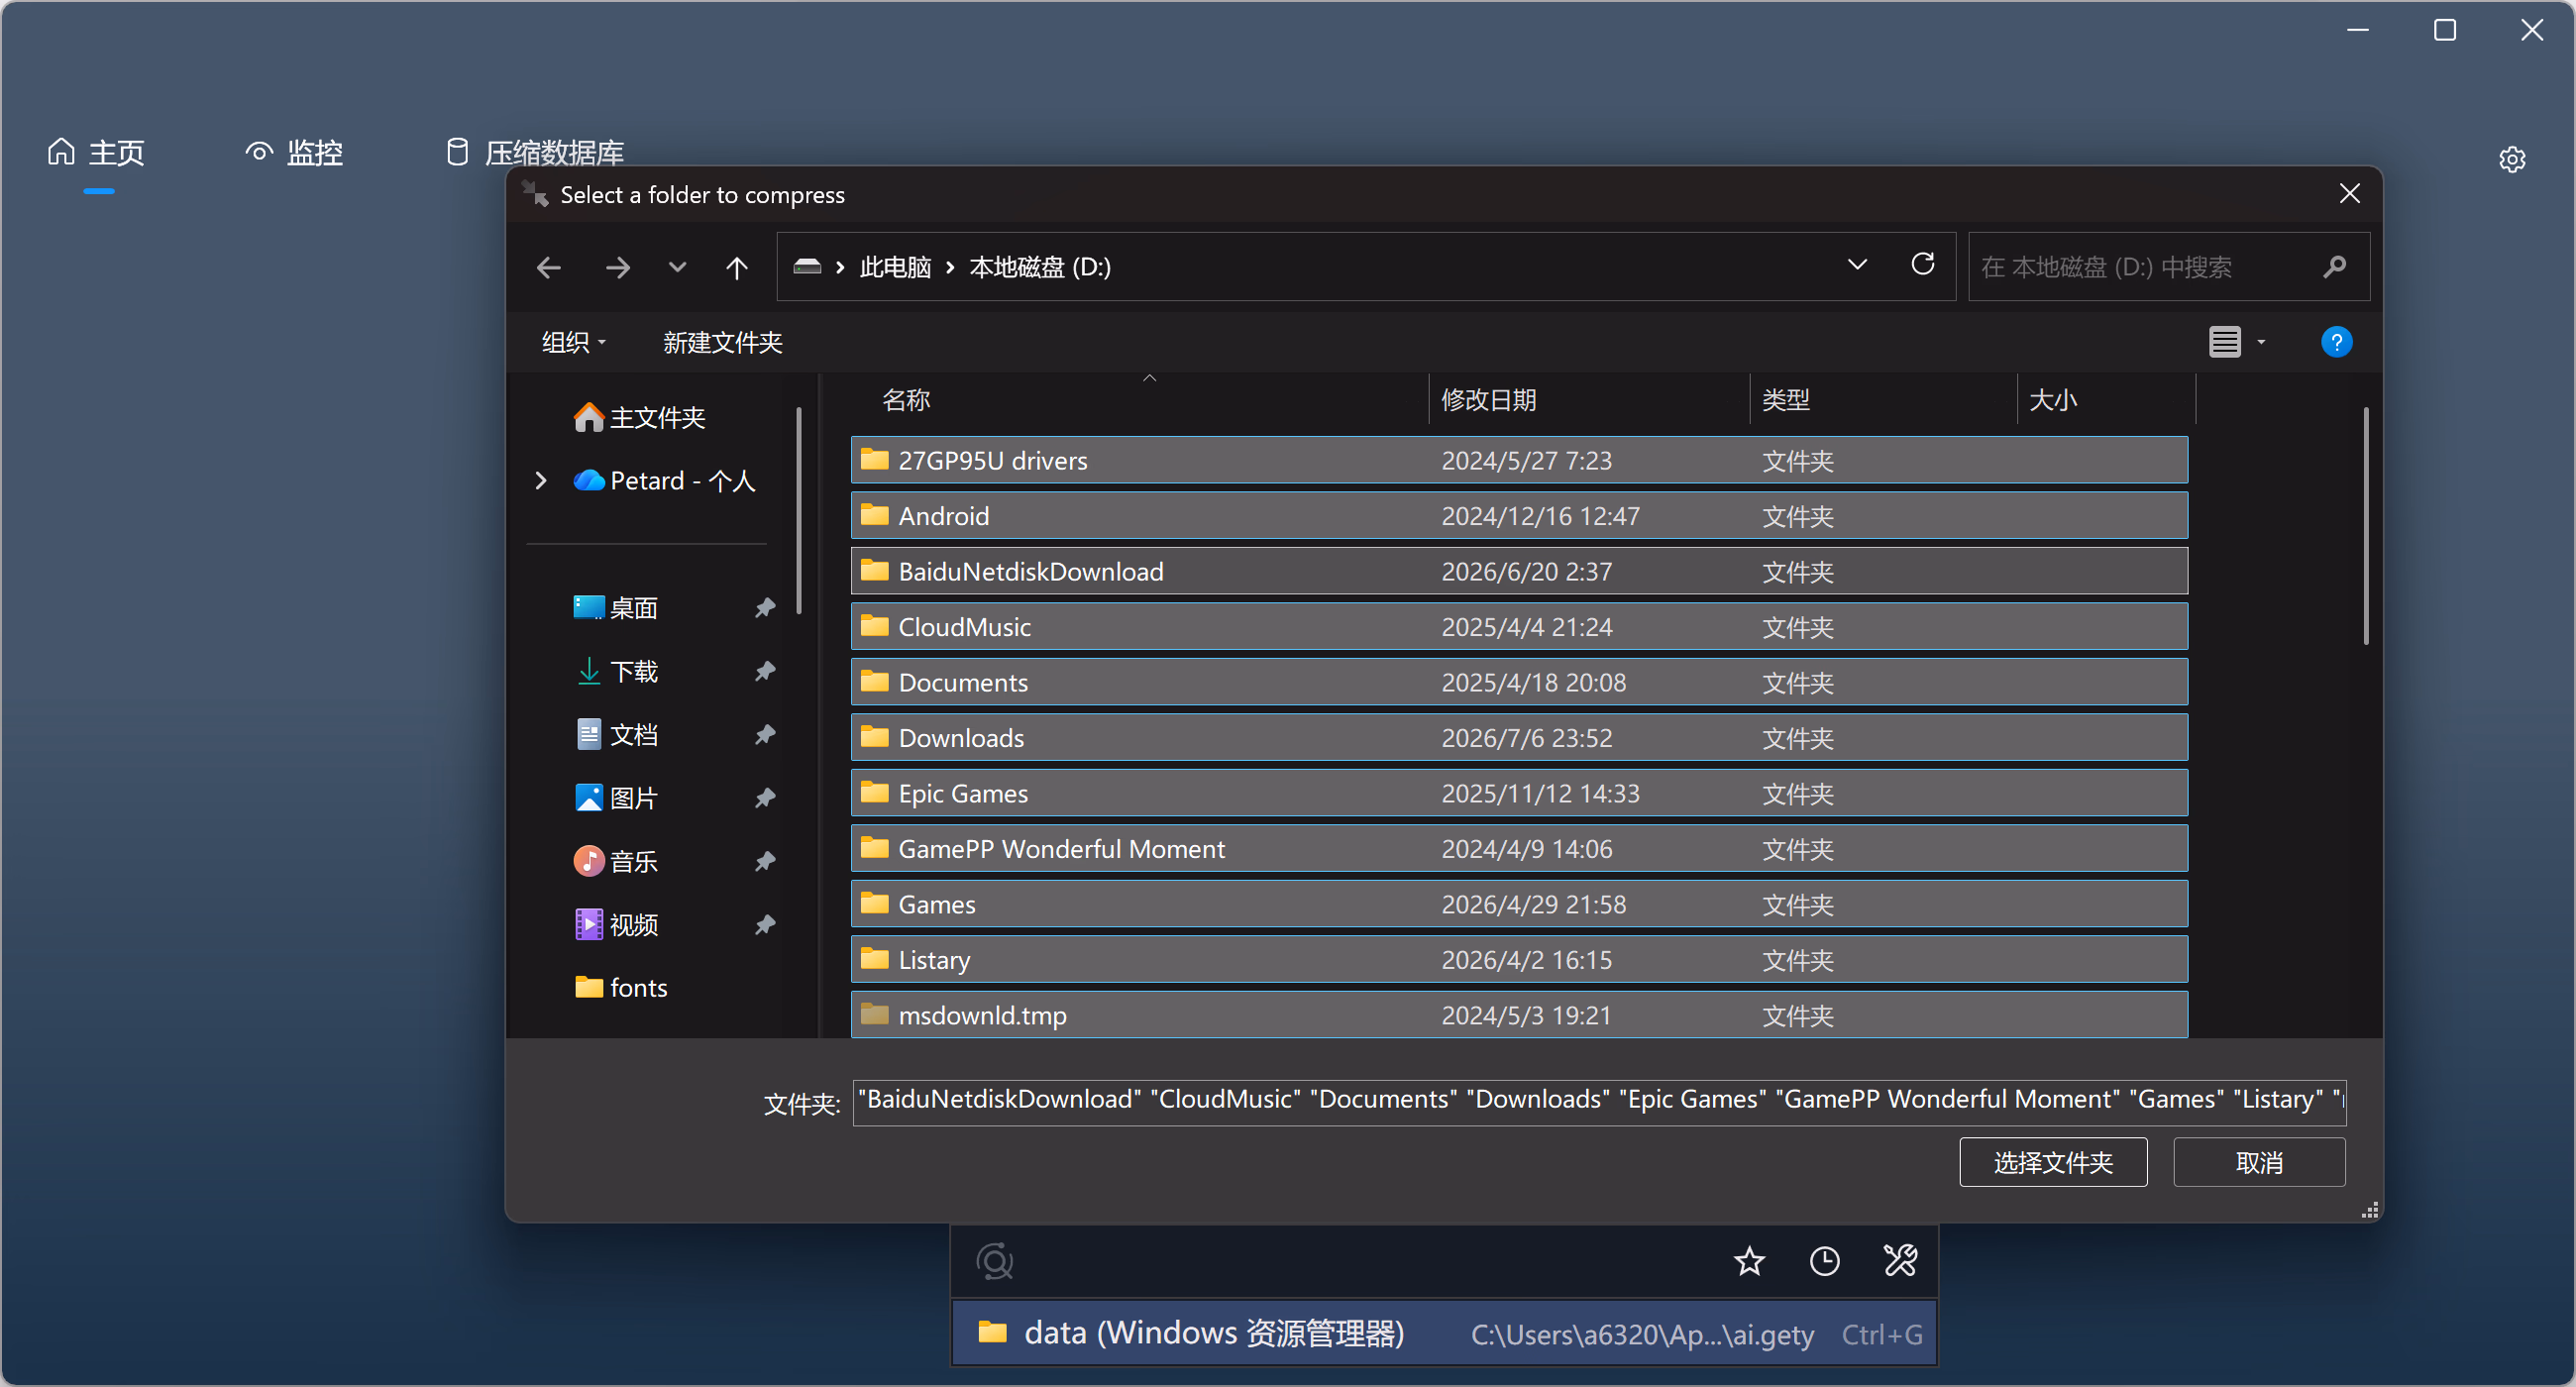Screen dimensions: 2576x1387
Task: Open the dialog help question icon
Action: [x=2336, y=342]
